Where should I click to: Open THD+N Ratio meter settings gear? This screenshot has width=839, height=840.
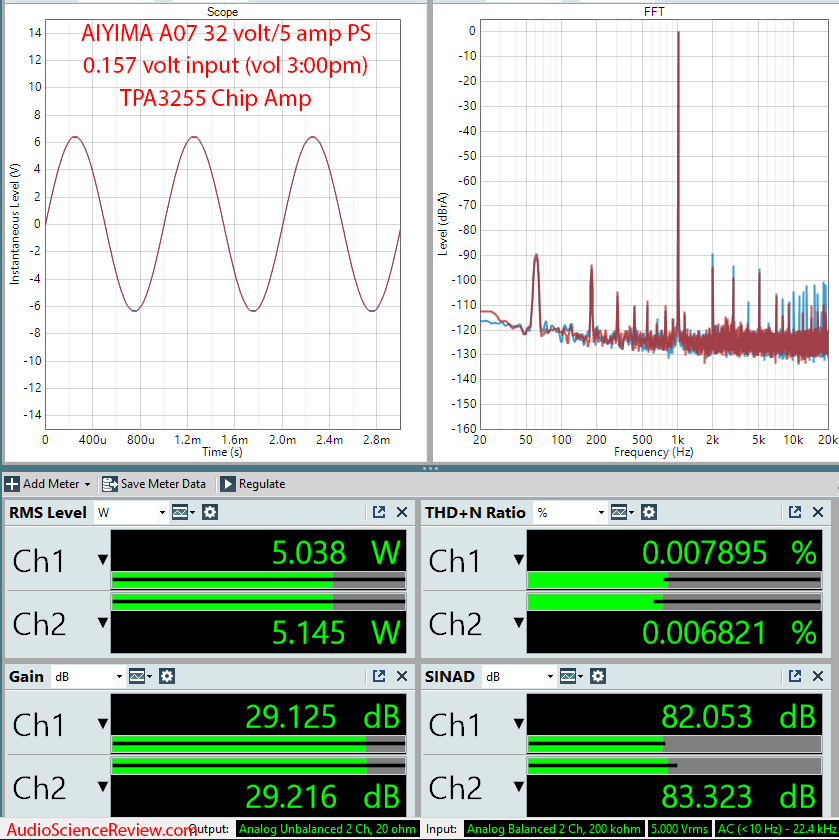[x=649, y=513]
